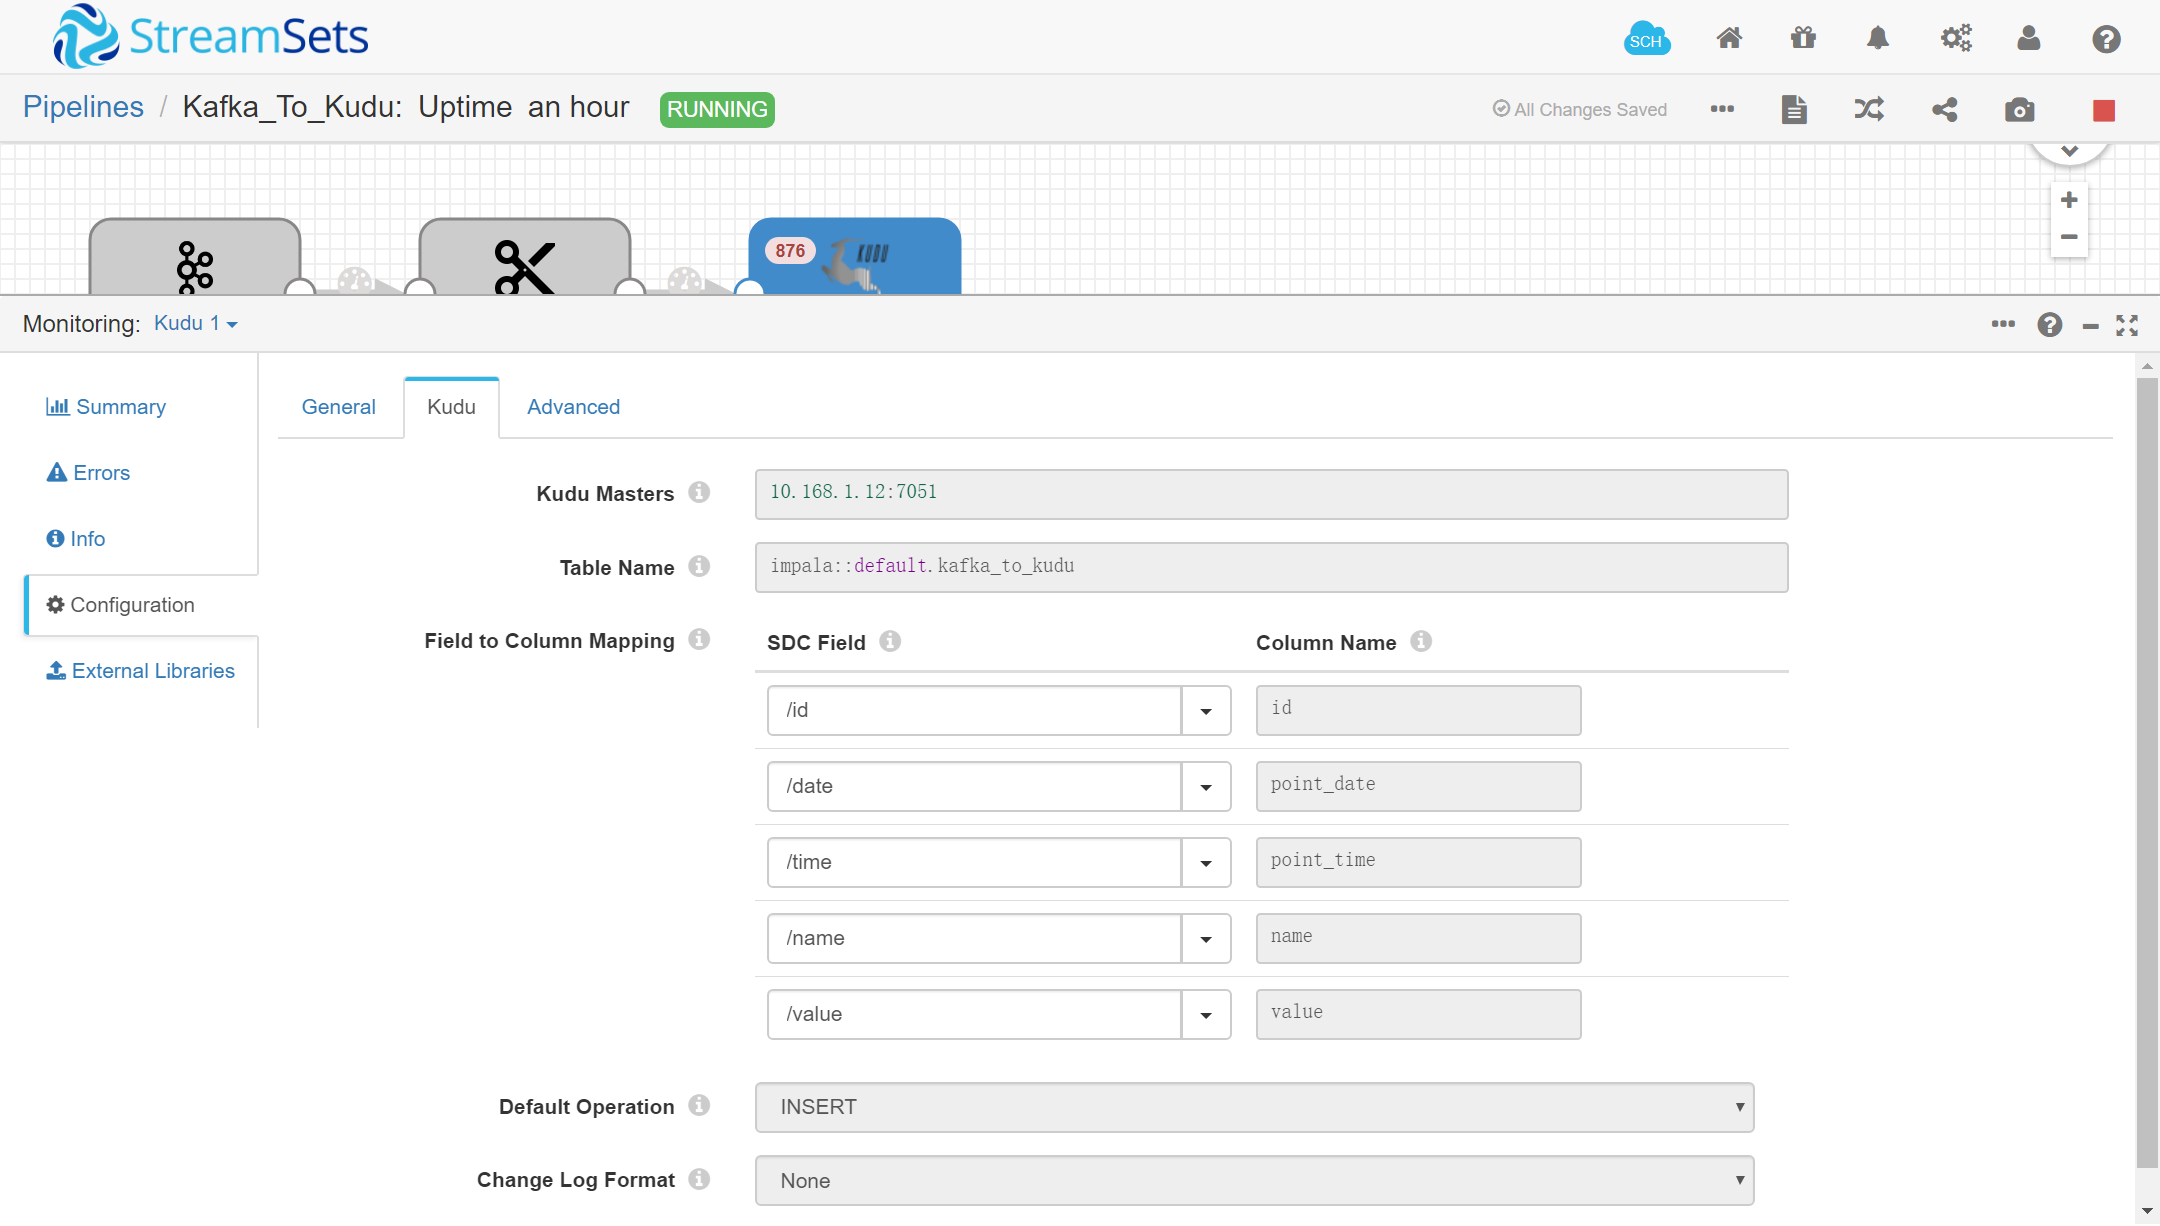Open the notifications bell
The height and width of the screenshot is (1226, 2160).
click(x=1878, y=39)
